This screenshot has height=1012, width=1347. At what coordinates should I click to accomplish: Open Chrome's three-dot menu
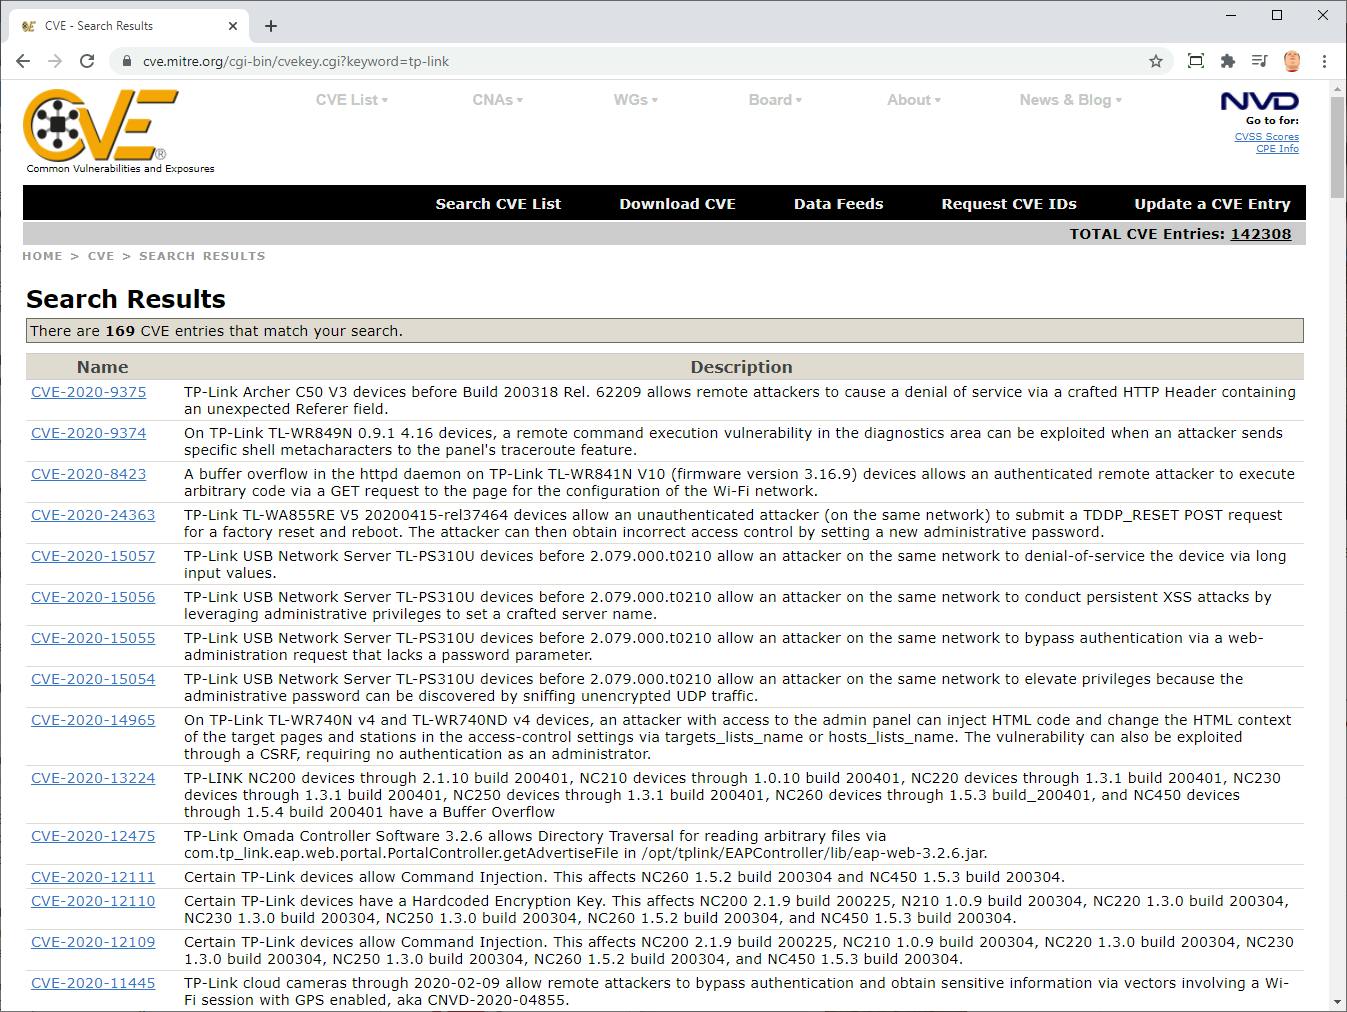click(x=1324, y=61)
